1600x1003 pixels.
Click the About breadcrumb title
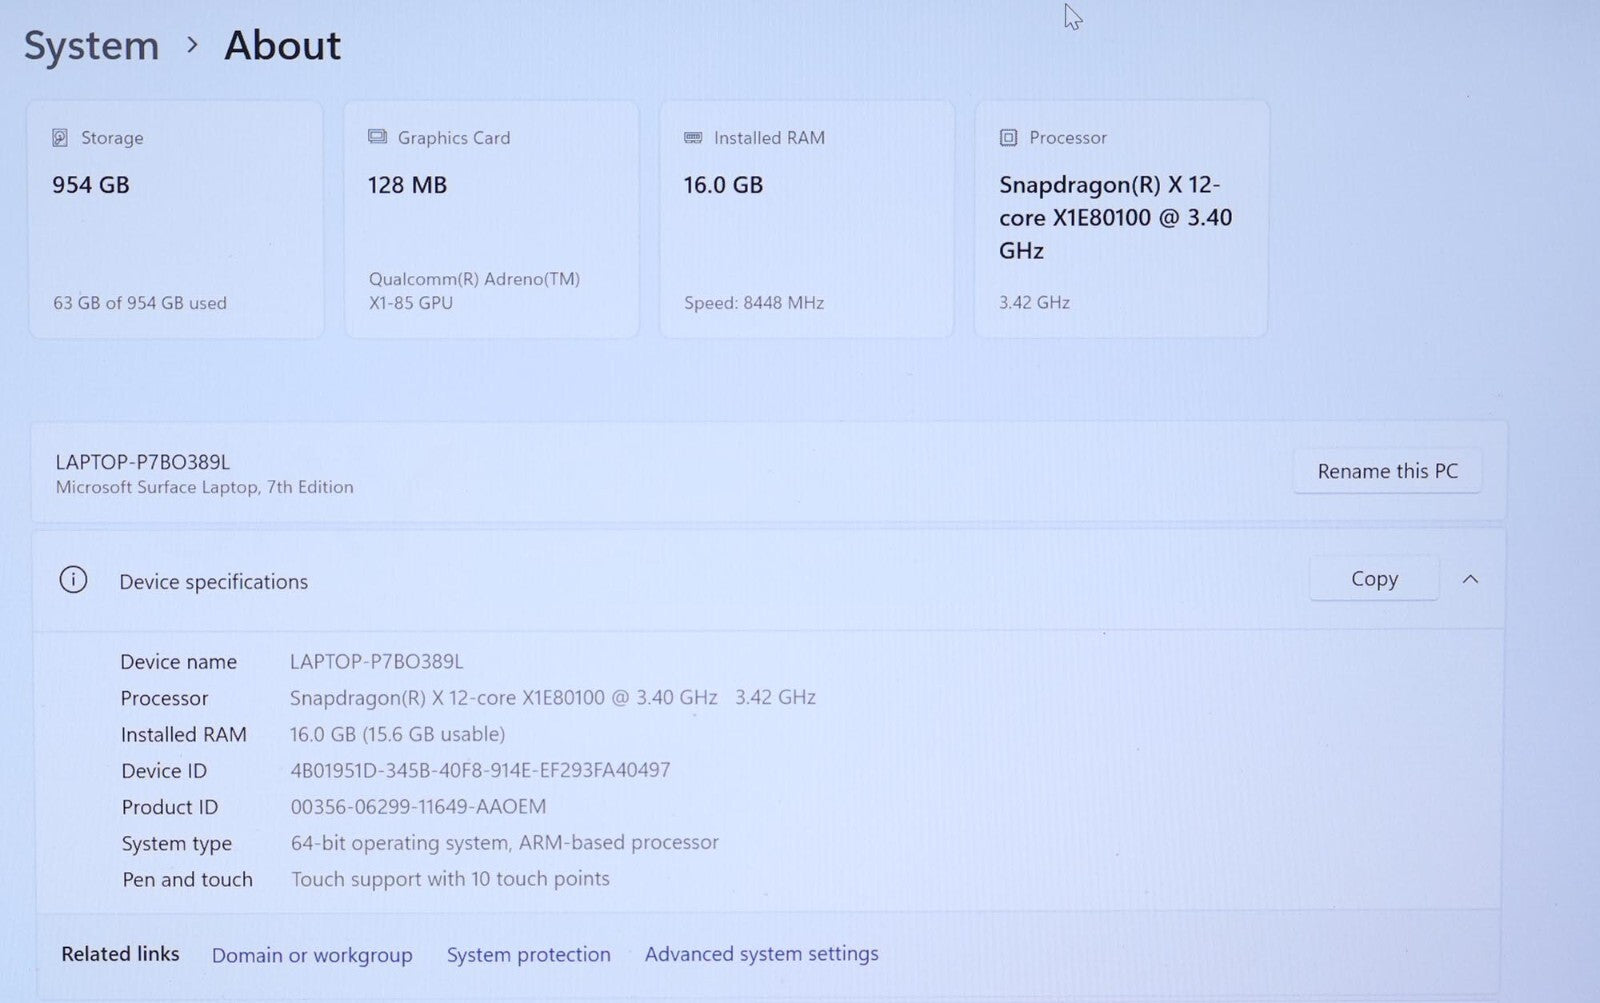(282, 46)
